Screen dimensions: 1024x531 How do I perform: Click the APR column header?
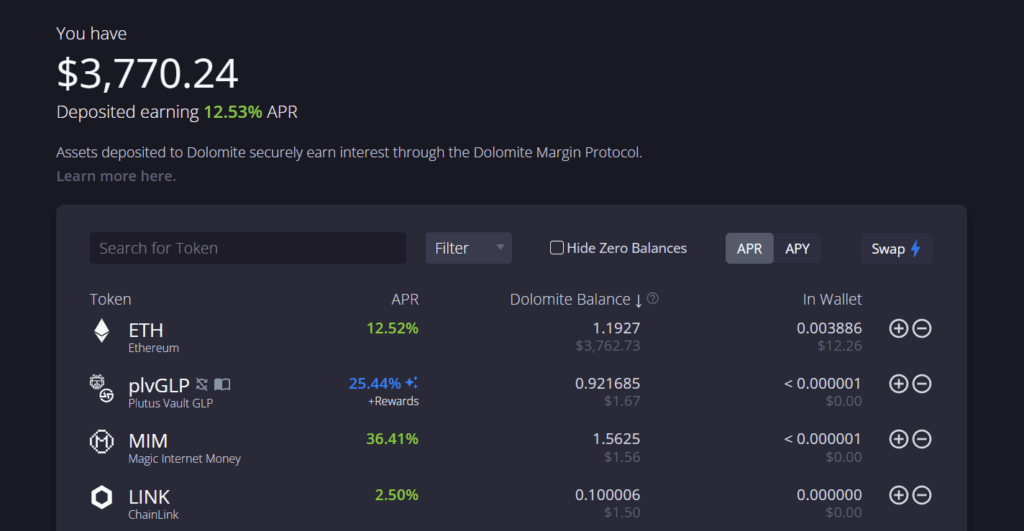point(404,299)
